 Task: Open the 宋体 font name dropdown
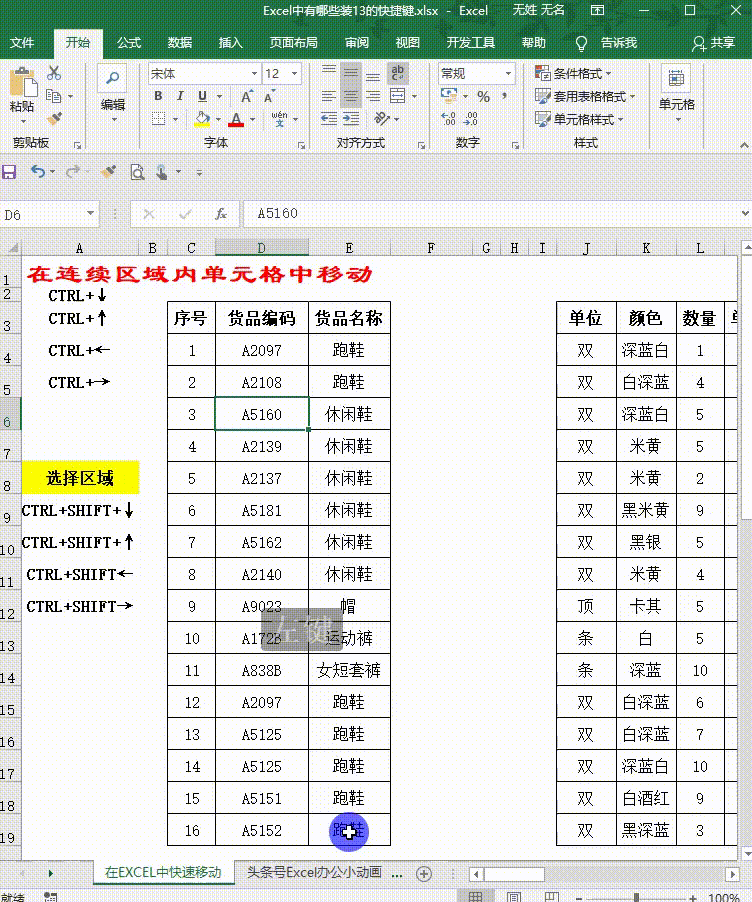254,74
